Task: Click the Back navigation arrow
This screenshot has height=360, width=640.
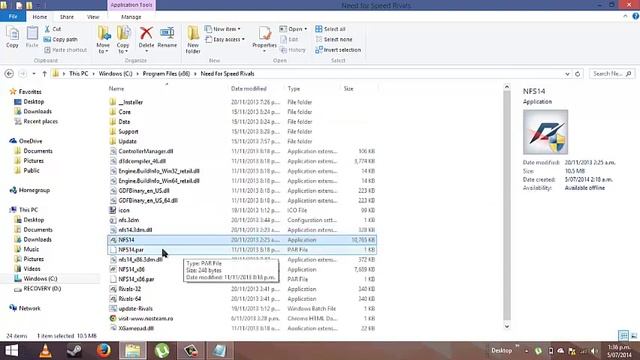Action: coord(9,74)
